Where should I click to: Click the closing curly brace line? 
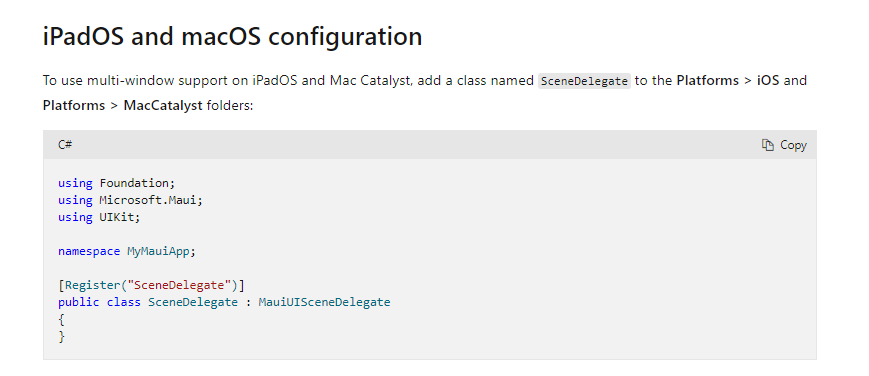62,337
